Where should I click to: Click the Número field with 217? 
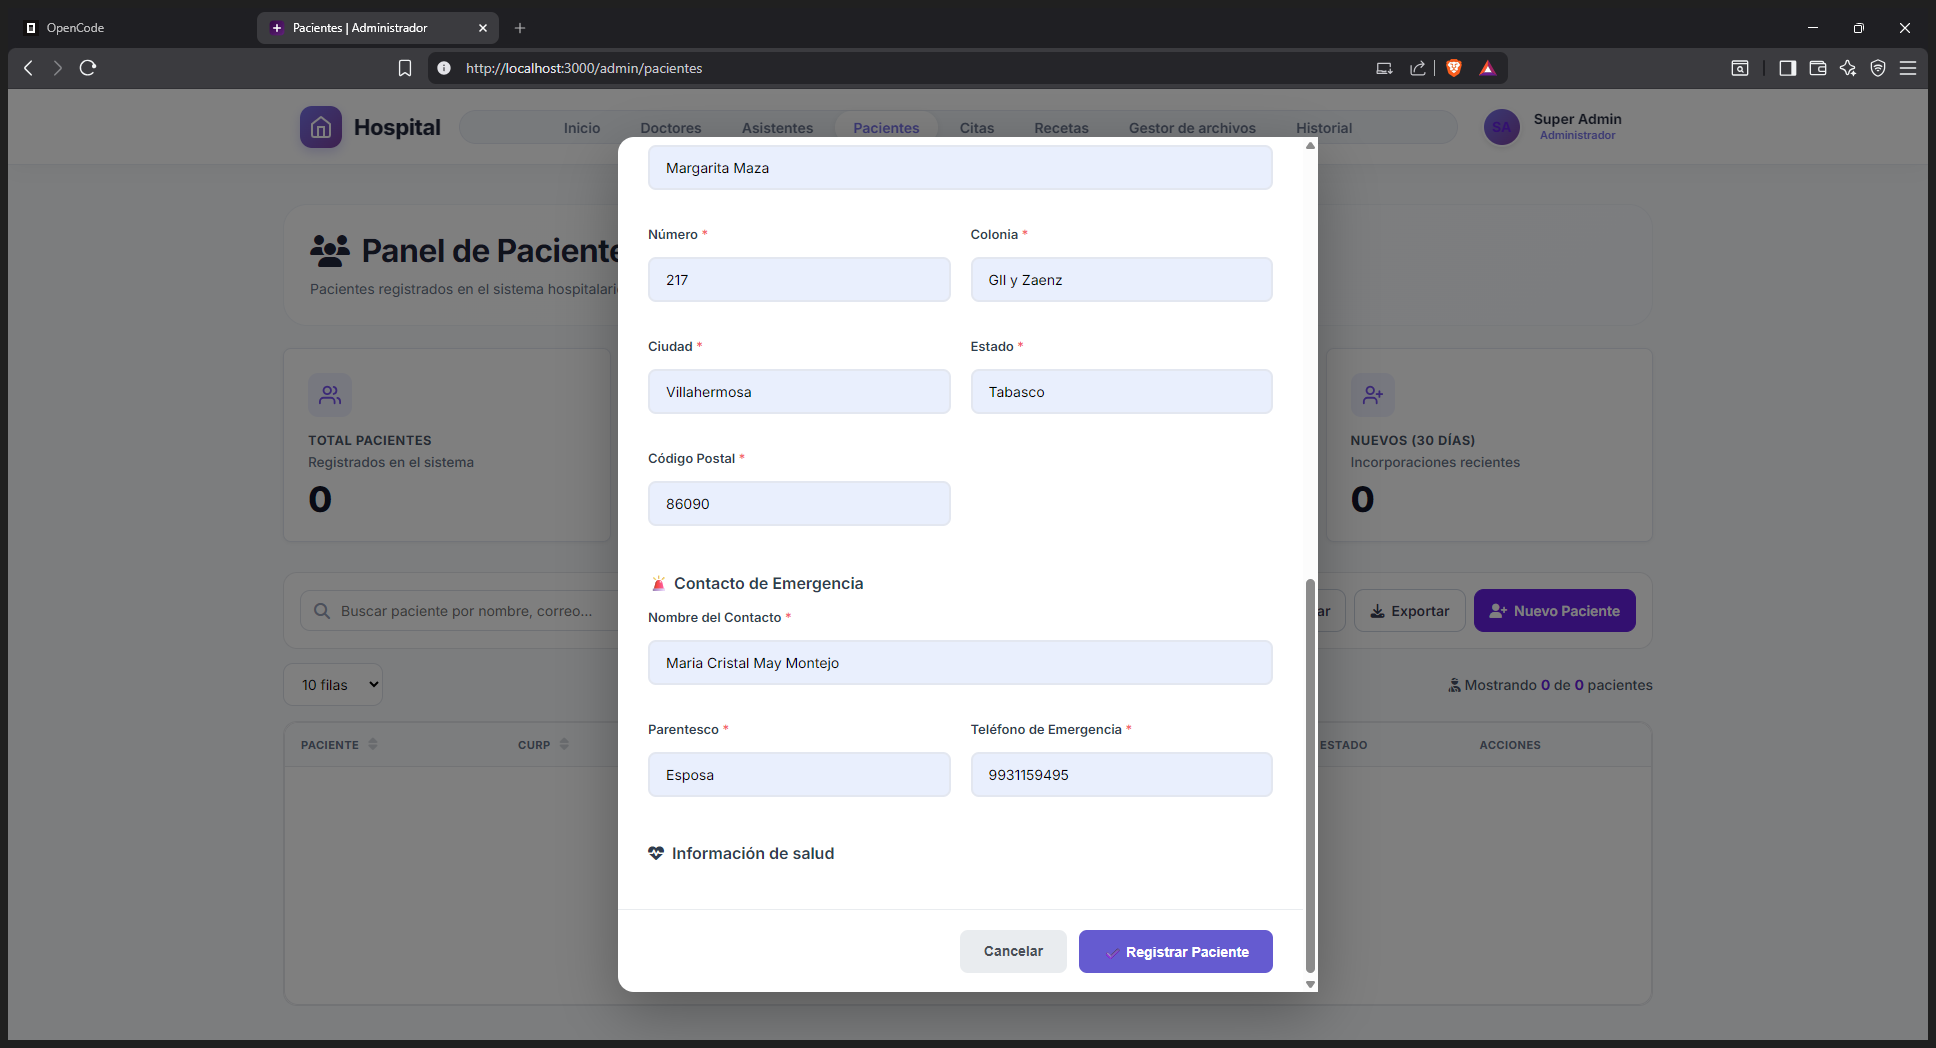tap(799, 280)
